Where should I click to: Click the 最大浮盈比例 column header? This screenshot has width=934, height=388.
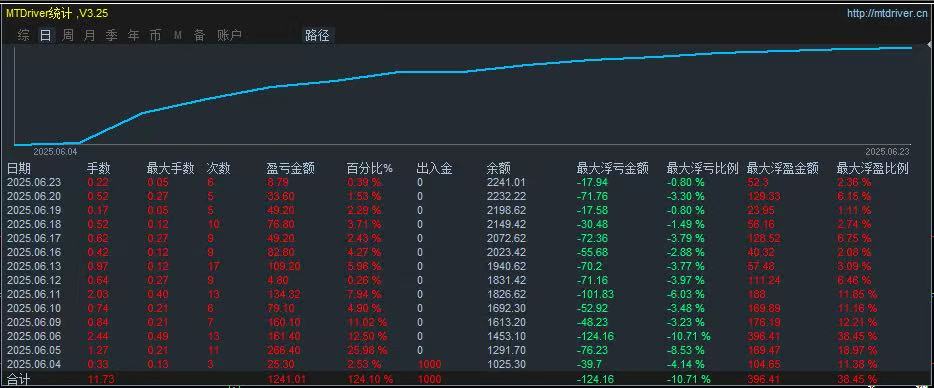[x=873, y=169]
